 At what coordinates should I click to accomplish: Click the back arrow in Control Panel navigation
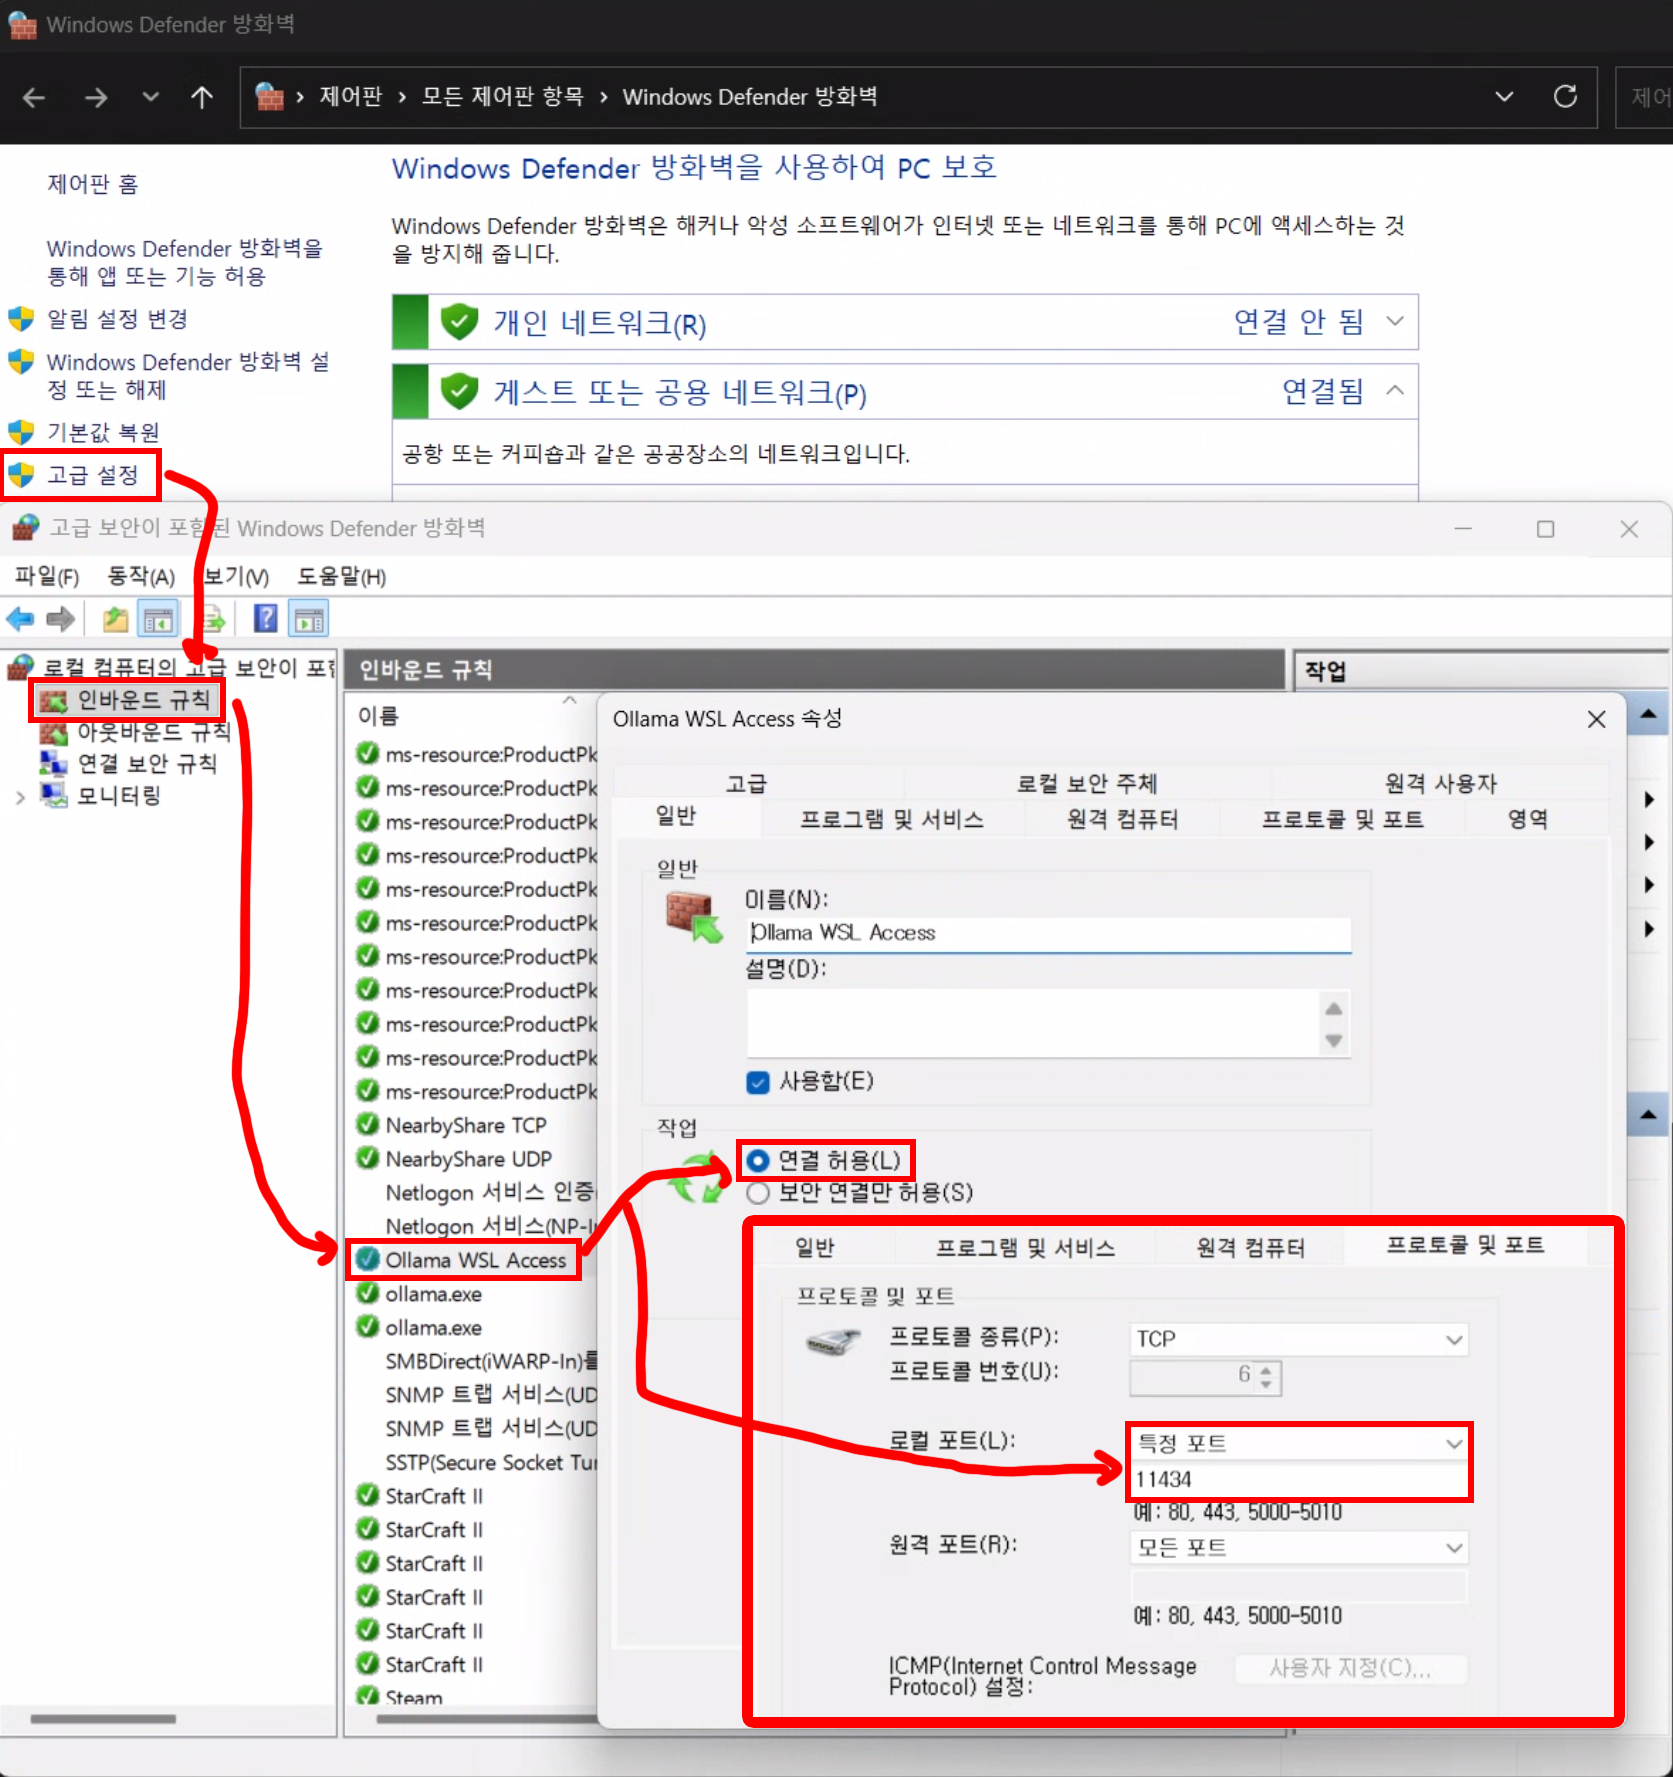tap(34, 97)
